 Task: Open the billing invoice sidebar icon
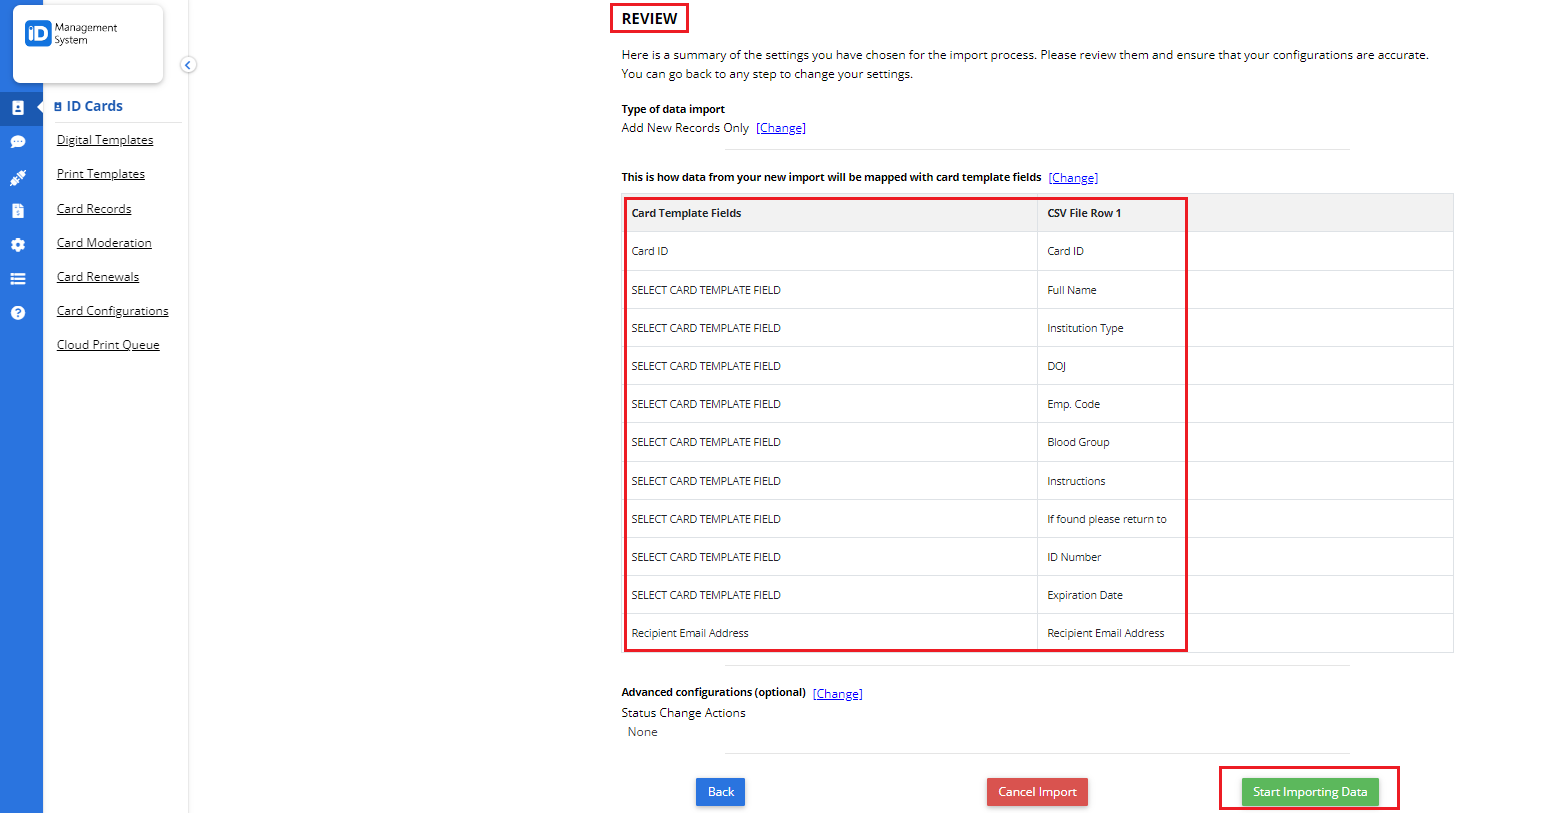click(18, 211)
